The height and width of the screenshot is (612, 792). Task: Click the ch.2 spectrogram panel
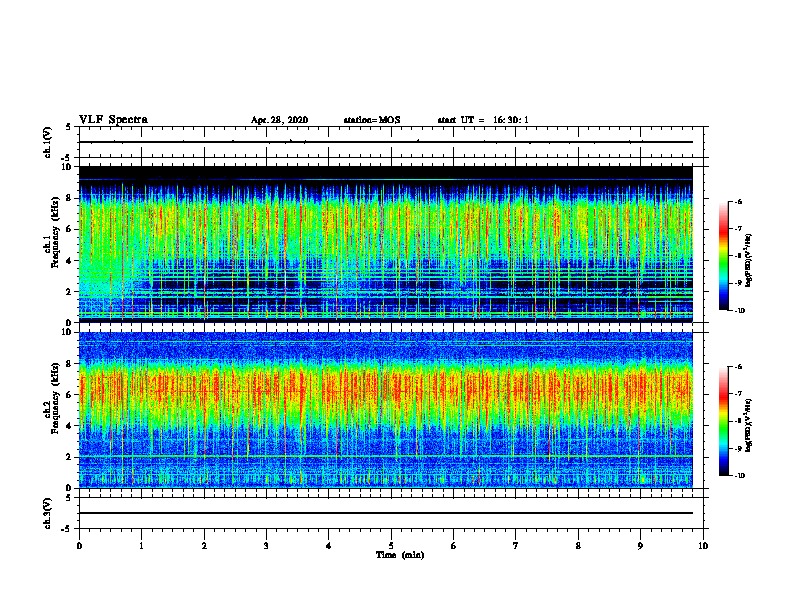pos(386,410)
